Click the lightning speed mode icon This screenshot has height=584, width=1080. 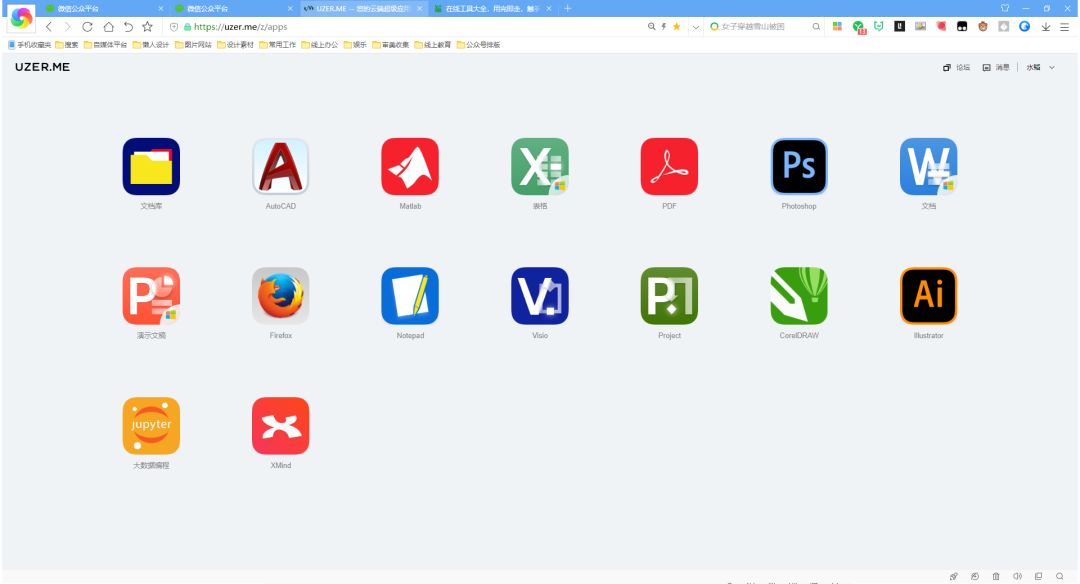pos(664,27)
